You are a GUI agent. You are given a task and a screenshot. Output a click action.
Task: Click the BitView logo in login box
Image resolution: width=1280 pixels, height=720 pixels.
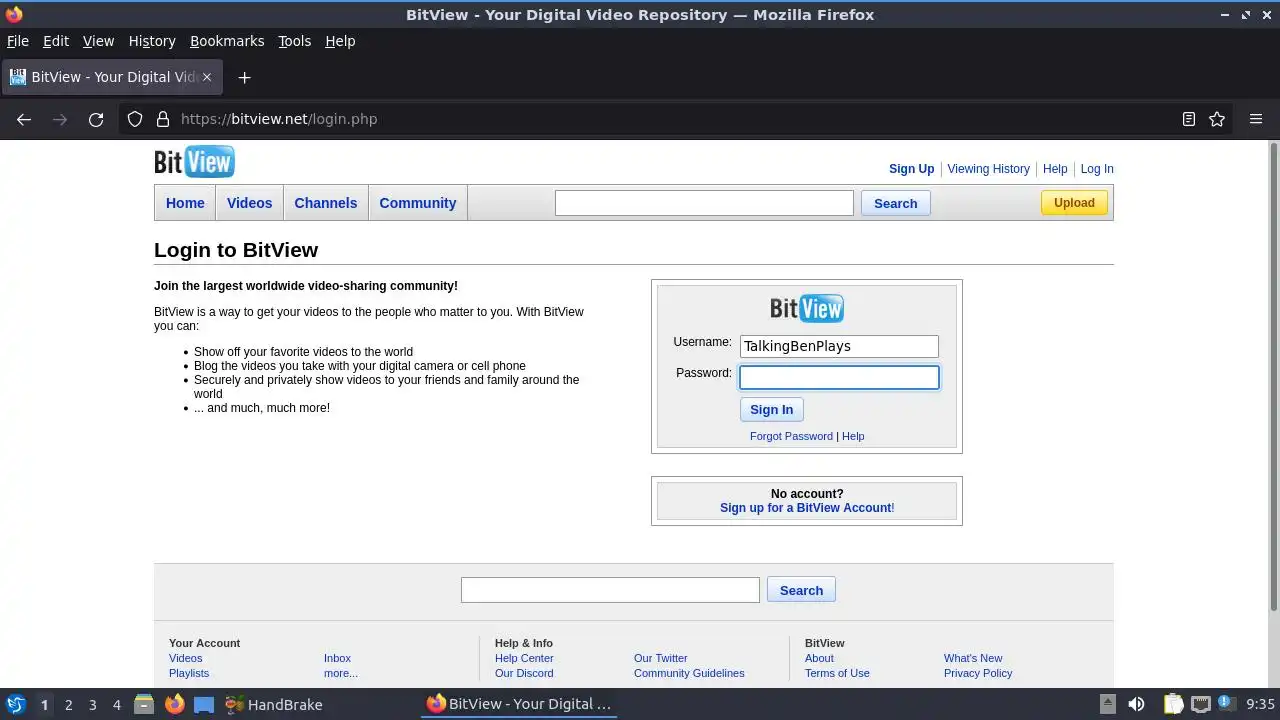coord(807,308)
